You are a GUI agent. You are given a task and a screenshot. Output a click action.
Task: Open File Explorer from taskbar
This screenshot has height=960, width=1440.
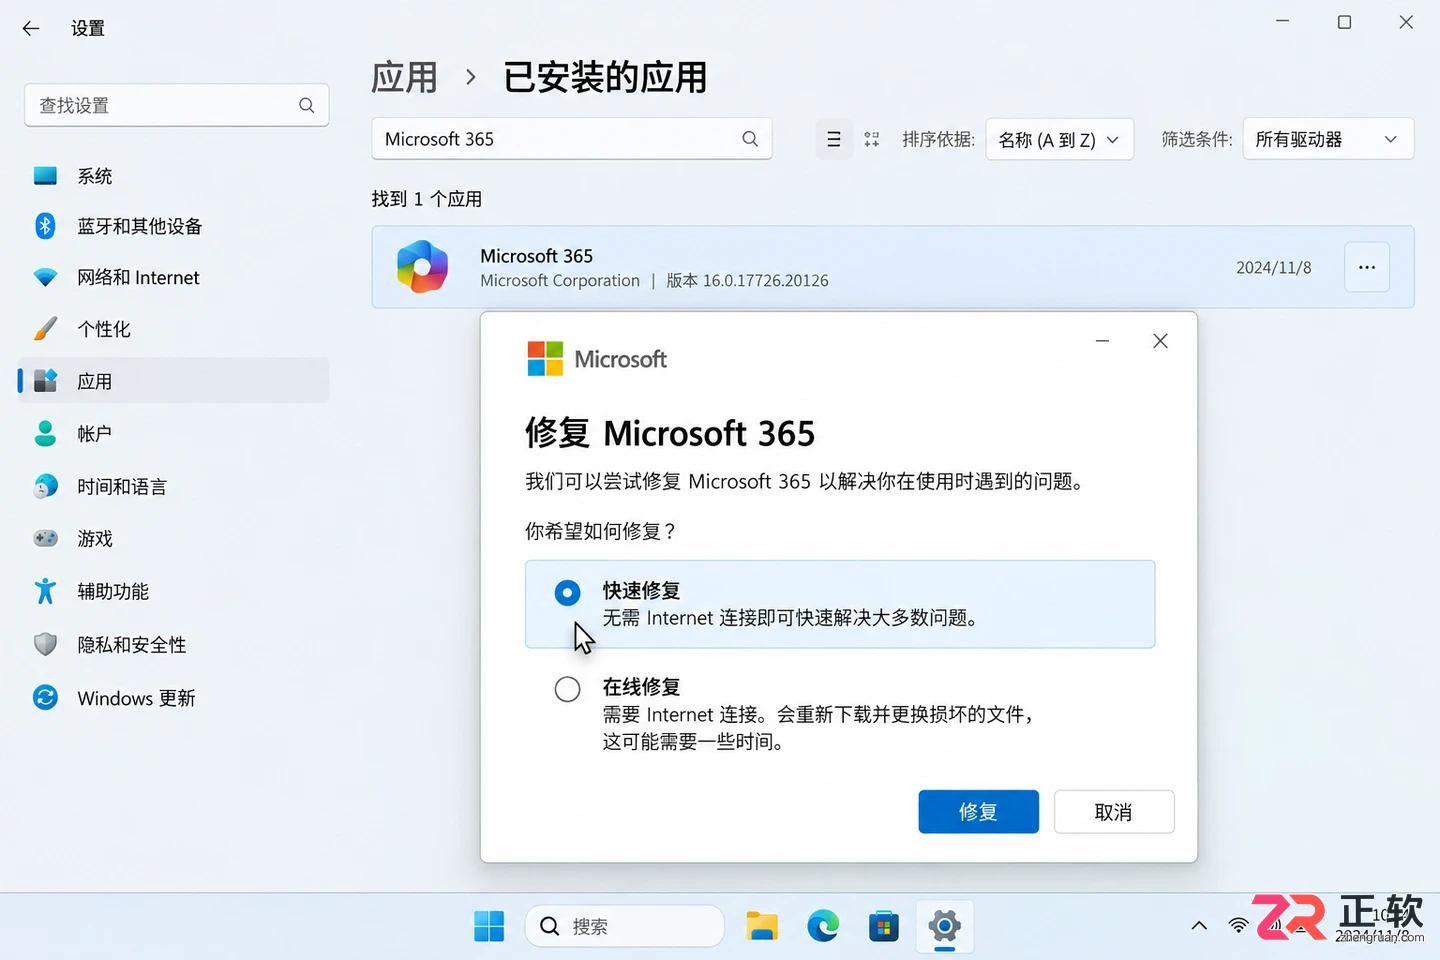[x=762, y=926]
